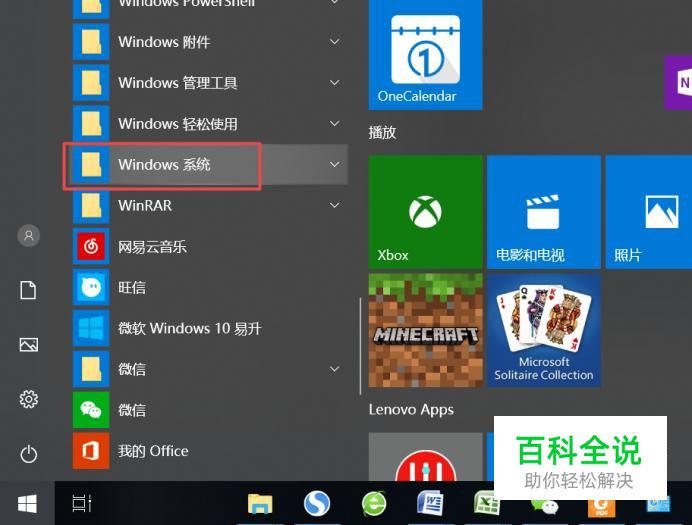This screenshot has height=525, width=692.
Task: Open Documents from the sidebar icon
Action: 28,290
